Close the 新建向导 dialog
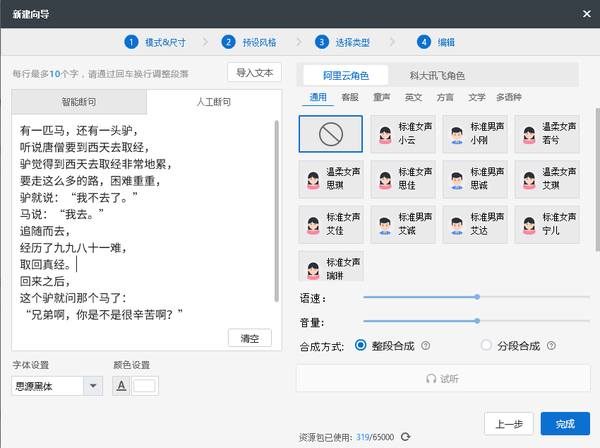The height and width of the screenshot is (448, 600). point(587,14)
